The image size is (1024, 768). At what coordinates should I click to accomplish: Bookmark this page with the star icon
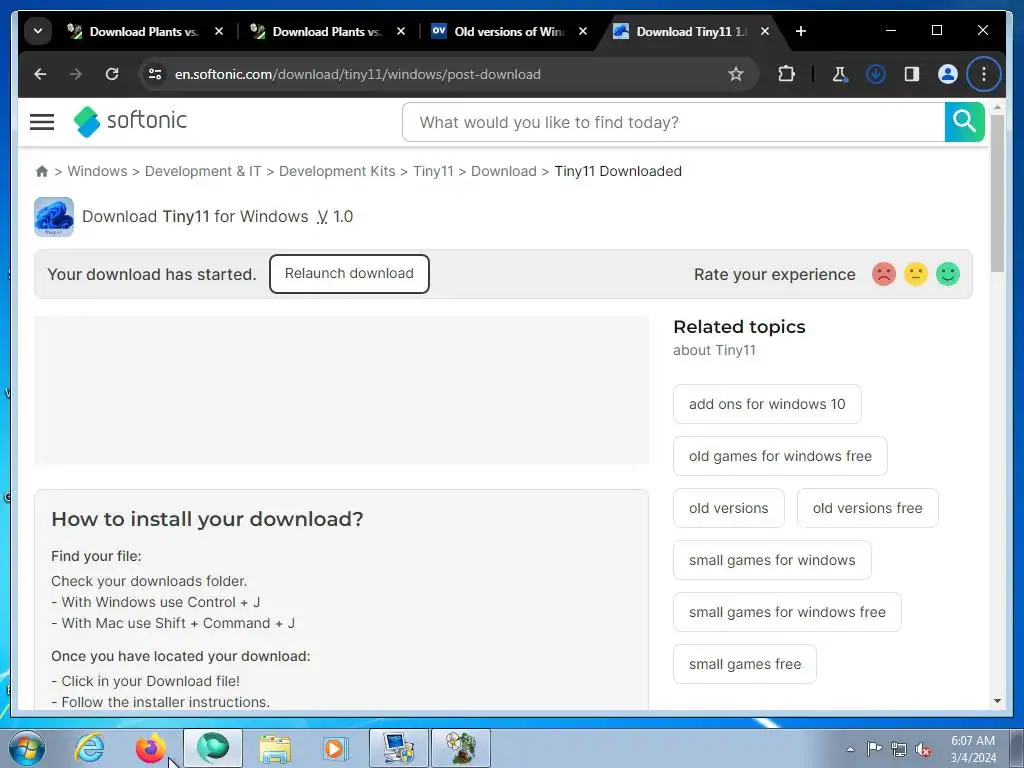click(x=735, y=74)
